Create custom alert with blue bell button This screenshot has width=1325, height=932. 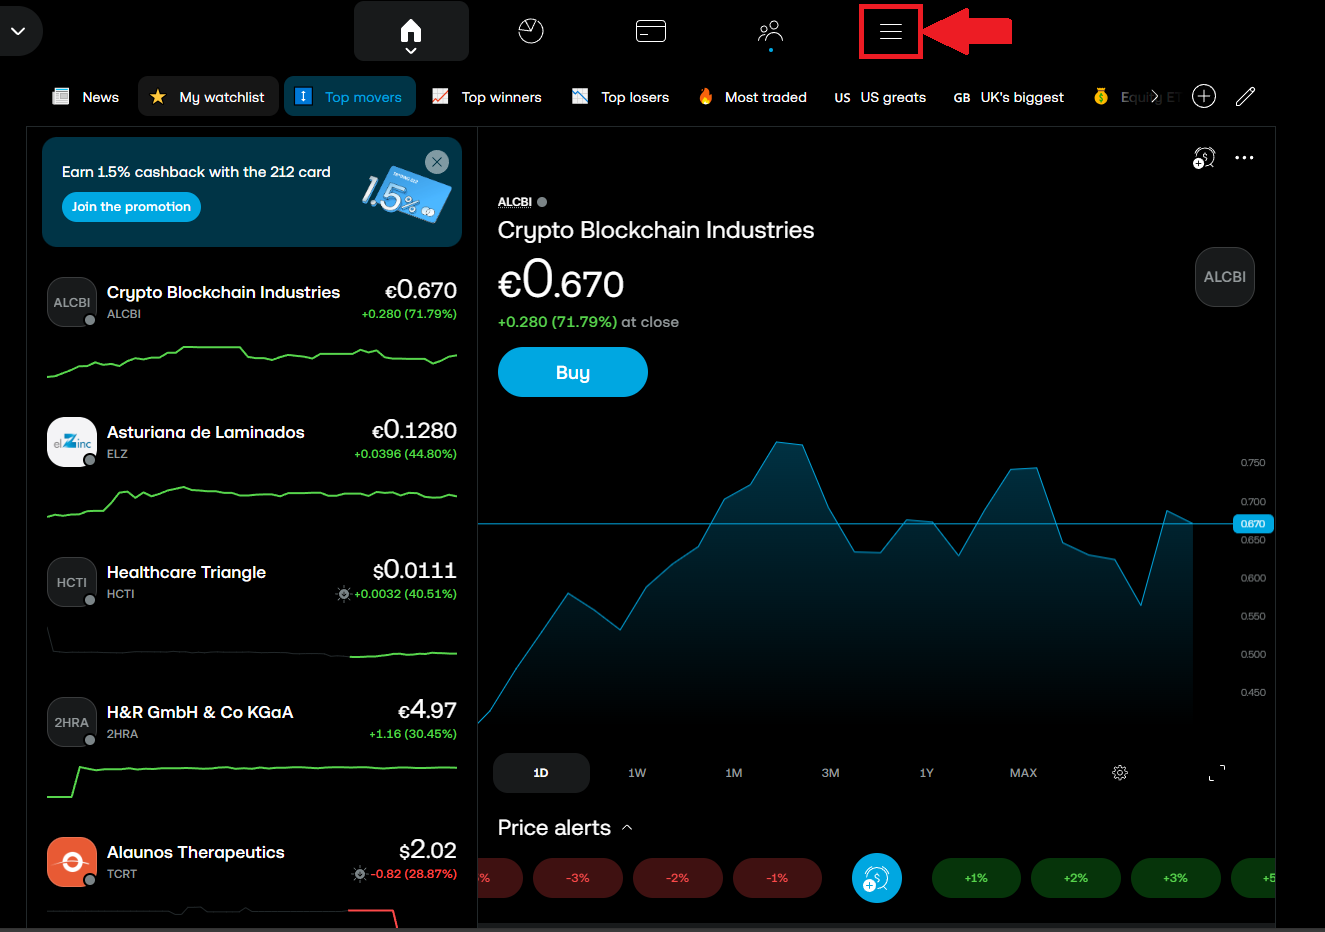pyautogui.click(x=877, y=878)
